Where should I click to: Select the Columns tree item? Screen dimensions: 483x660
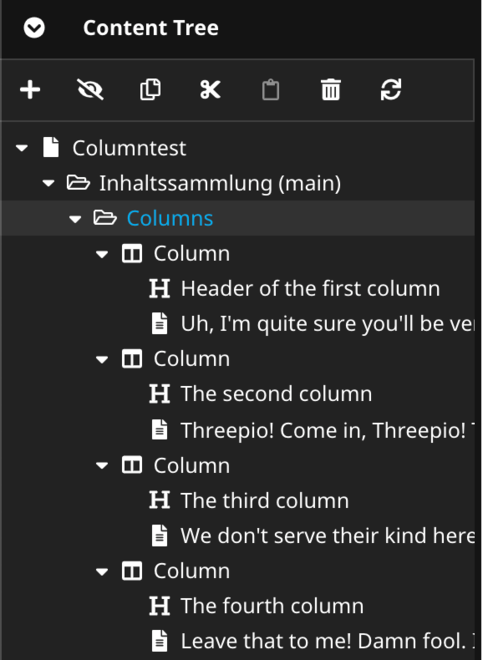pyautogui.click(x=170, y=218)
